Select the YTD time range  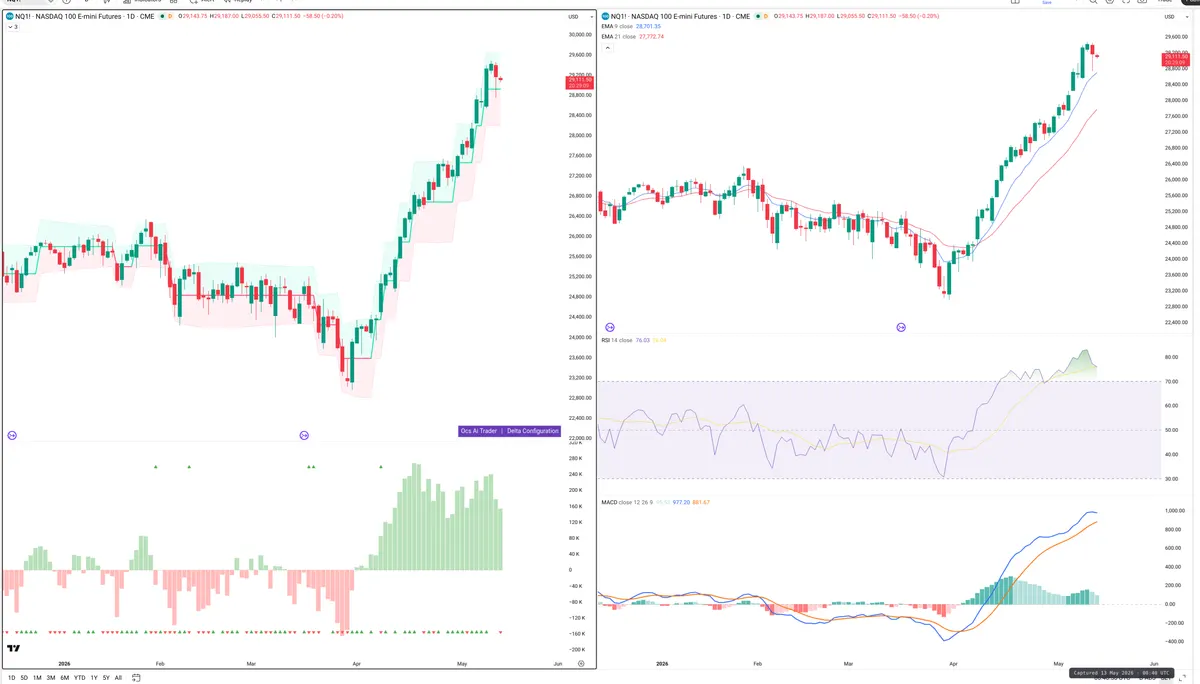click(79, 677)
